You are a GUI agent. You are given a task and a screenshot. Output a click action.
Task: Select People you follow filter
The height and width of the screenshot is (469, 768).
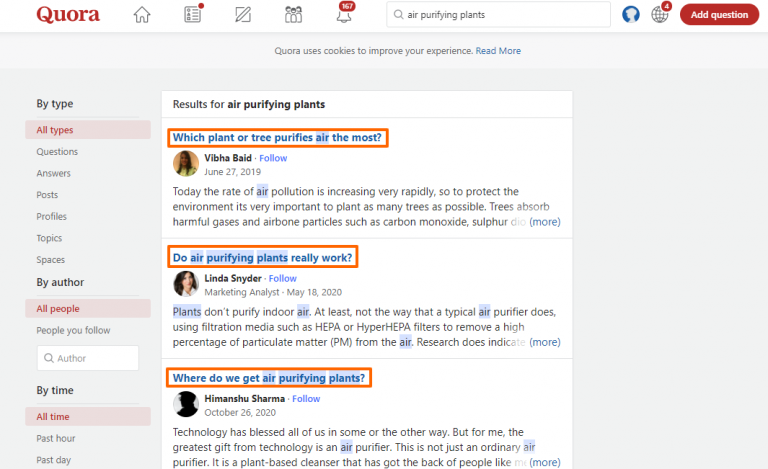[73, 330]
